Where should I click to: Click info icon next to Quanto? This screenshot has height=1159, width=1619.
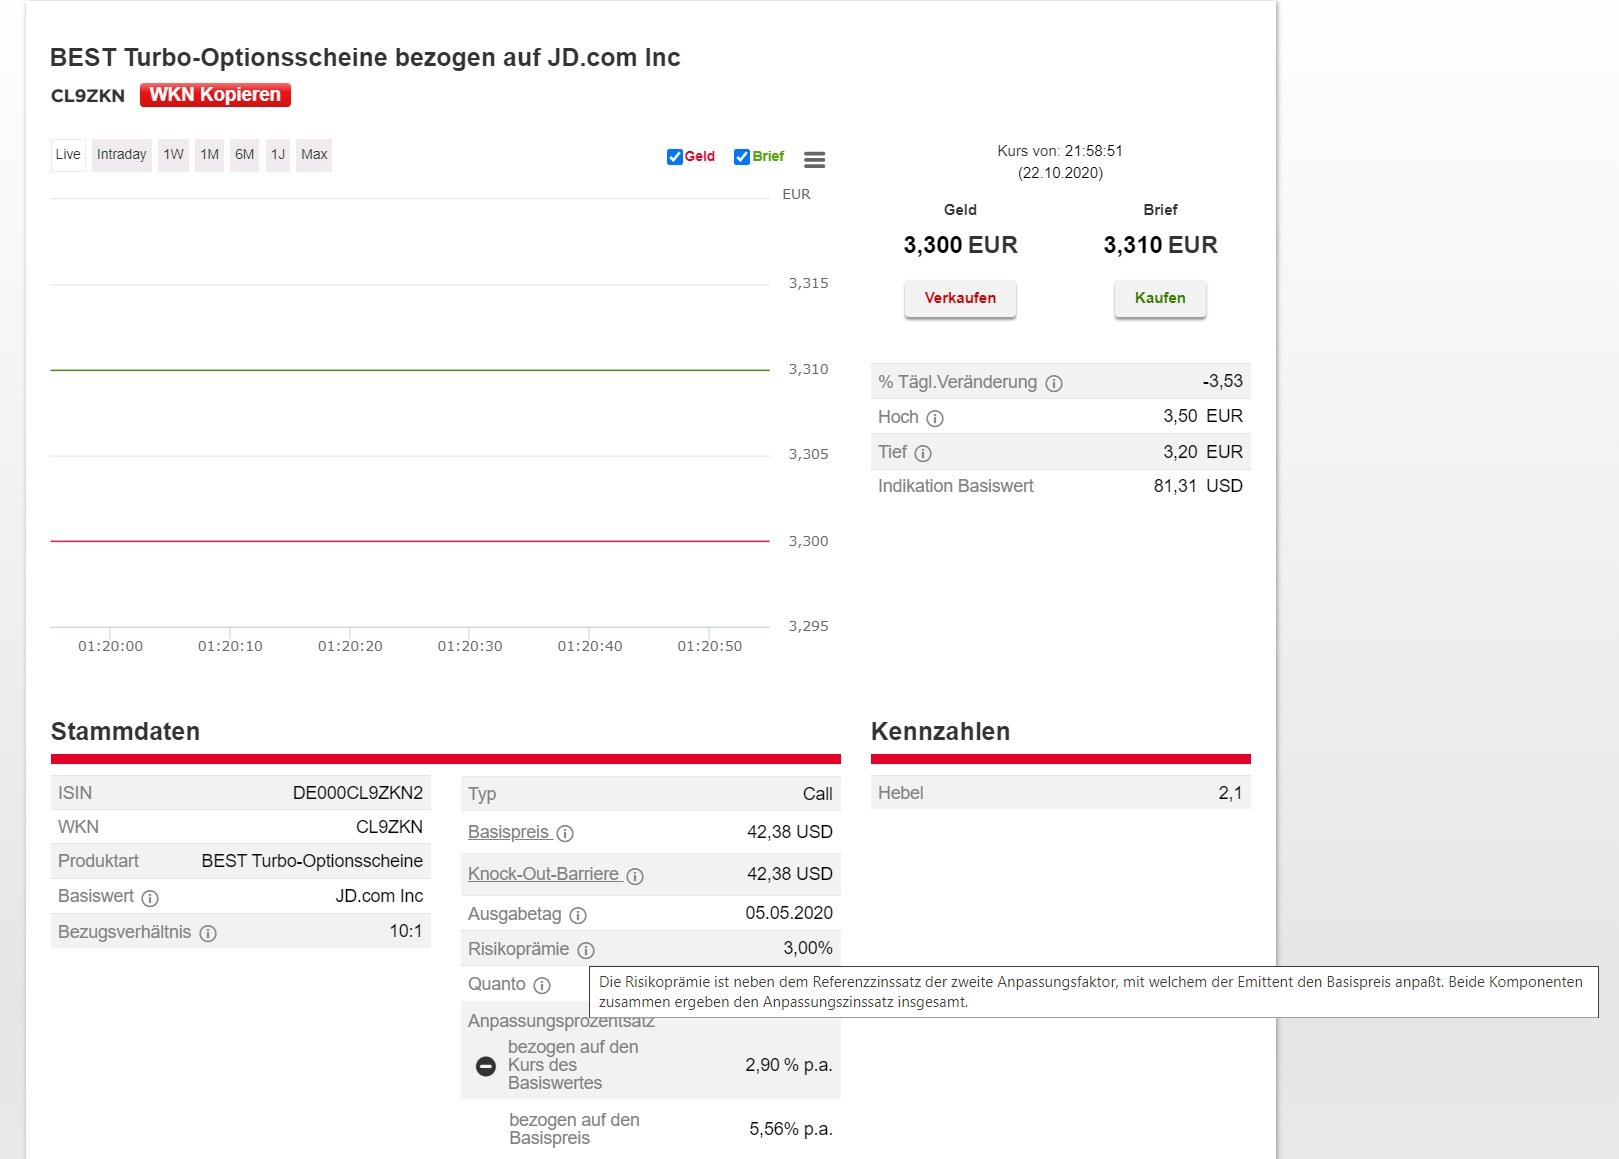[x=542, y=985]
